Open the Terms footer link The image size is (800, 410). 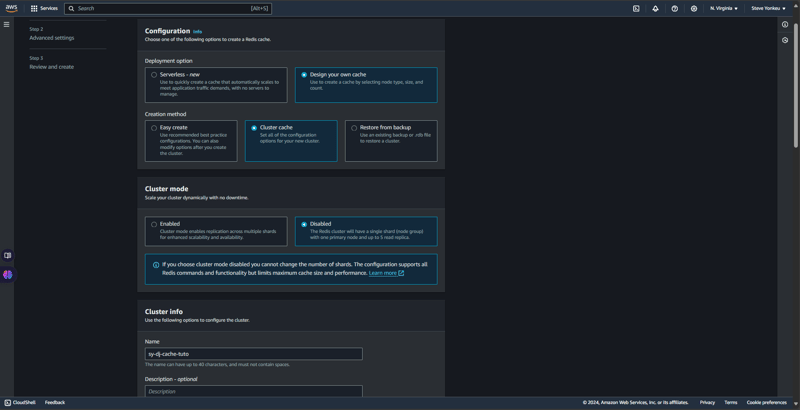(x=731, y=402)
